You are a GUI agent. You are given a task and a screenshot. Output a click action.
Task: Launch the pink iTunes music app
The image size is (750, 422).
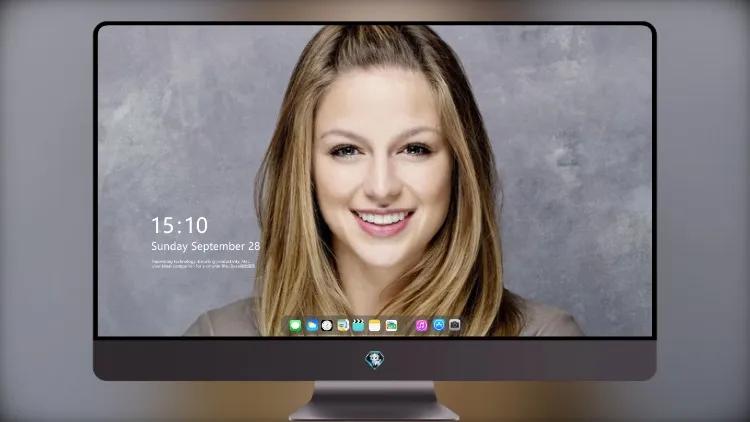tap(421, 326)
